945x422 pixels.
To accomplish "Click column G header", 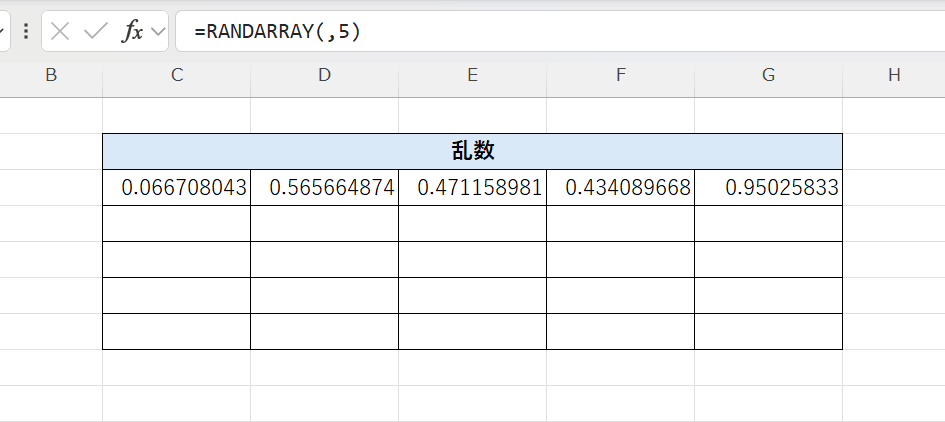I will [x=768, y=75].
